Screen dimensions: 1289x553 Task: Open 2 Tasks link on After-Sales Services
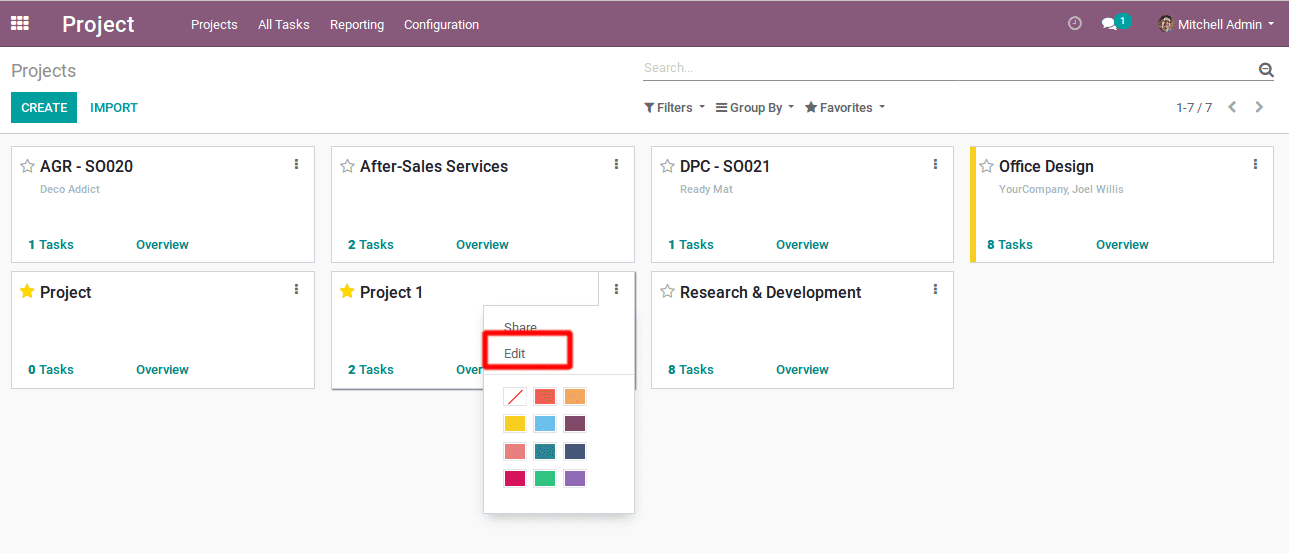click(x=371, y=244)
